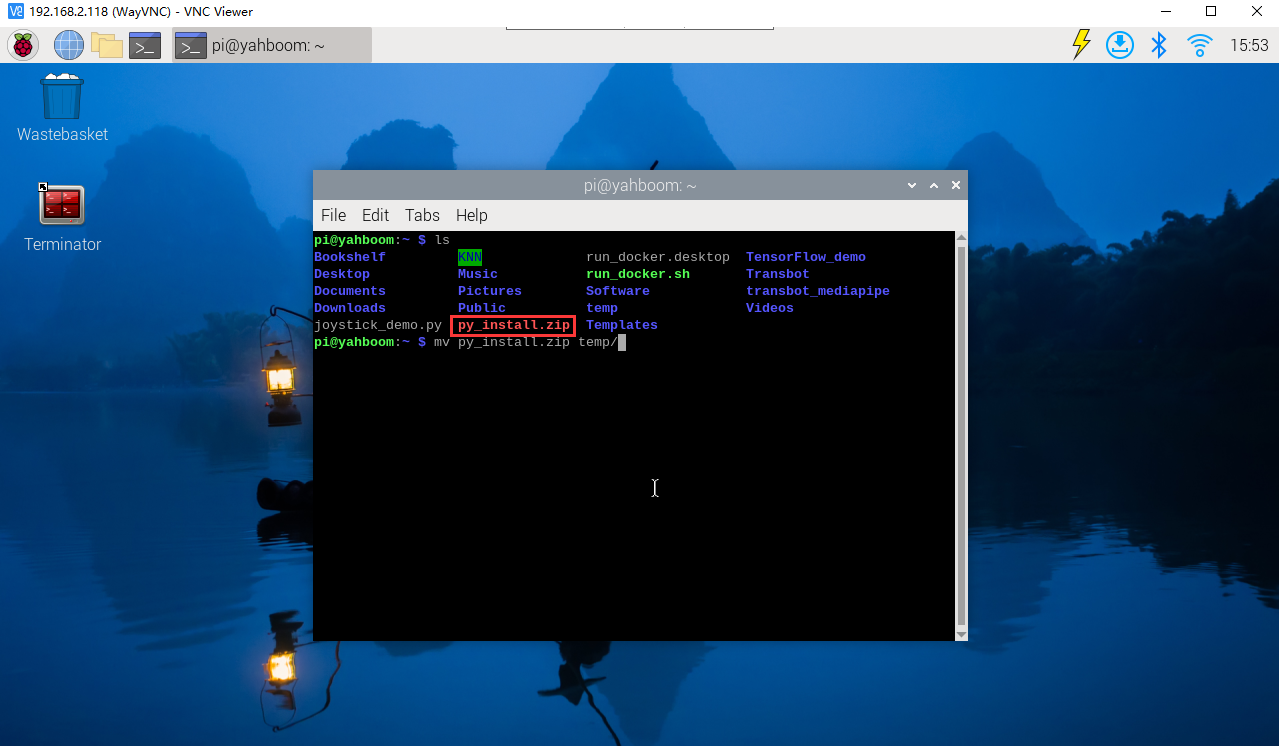Select the Terminator desktop shortcut
This screenshot has width=1279, height=746.
62,218
